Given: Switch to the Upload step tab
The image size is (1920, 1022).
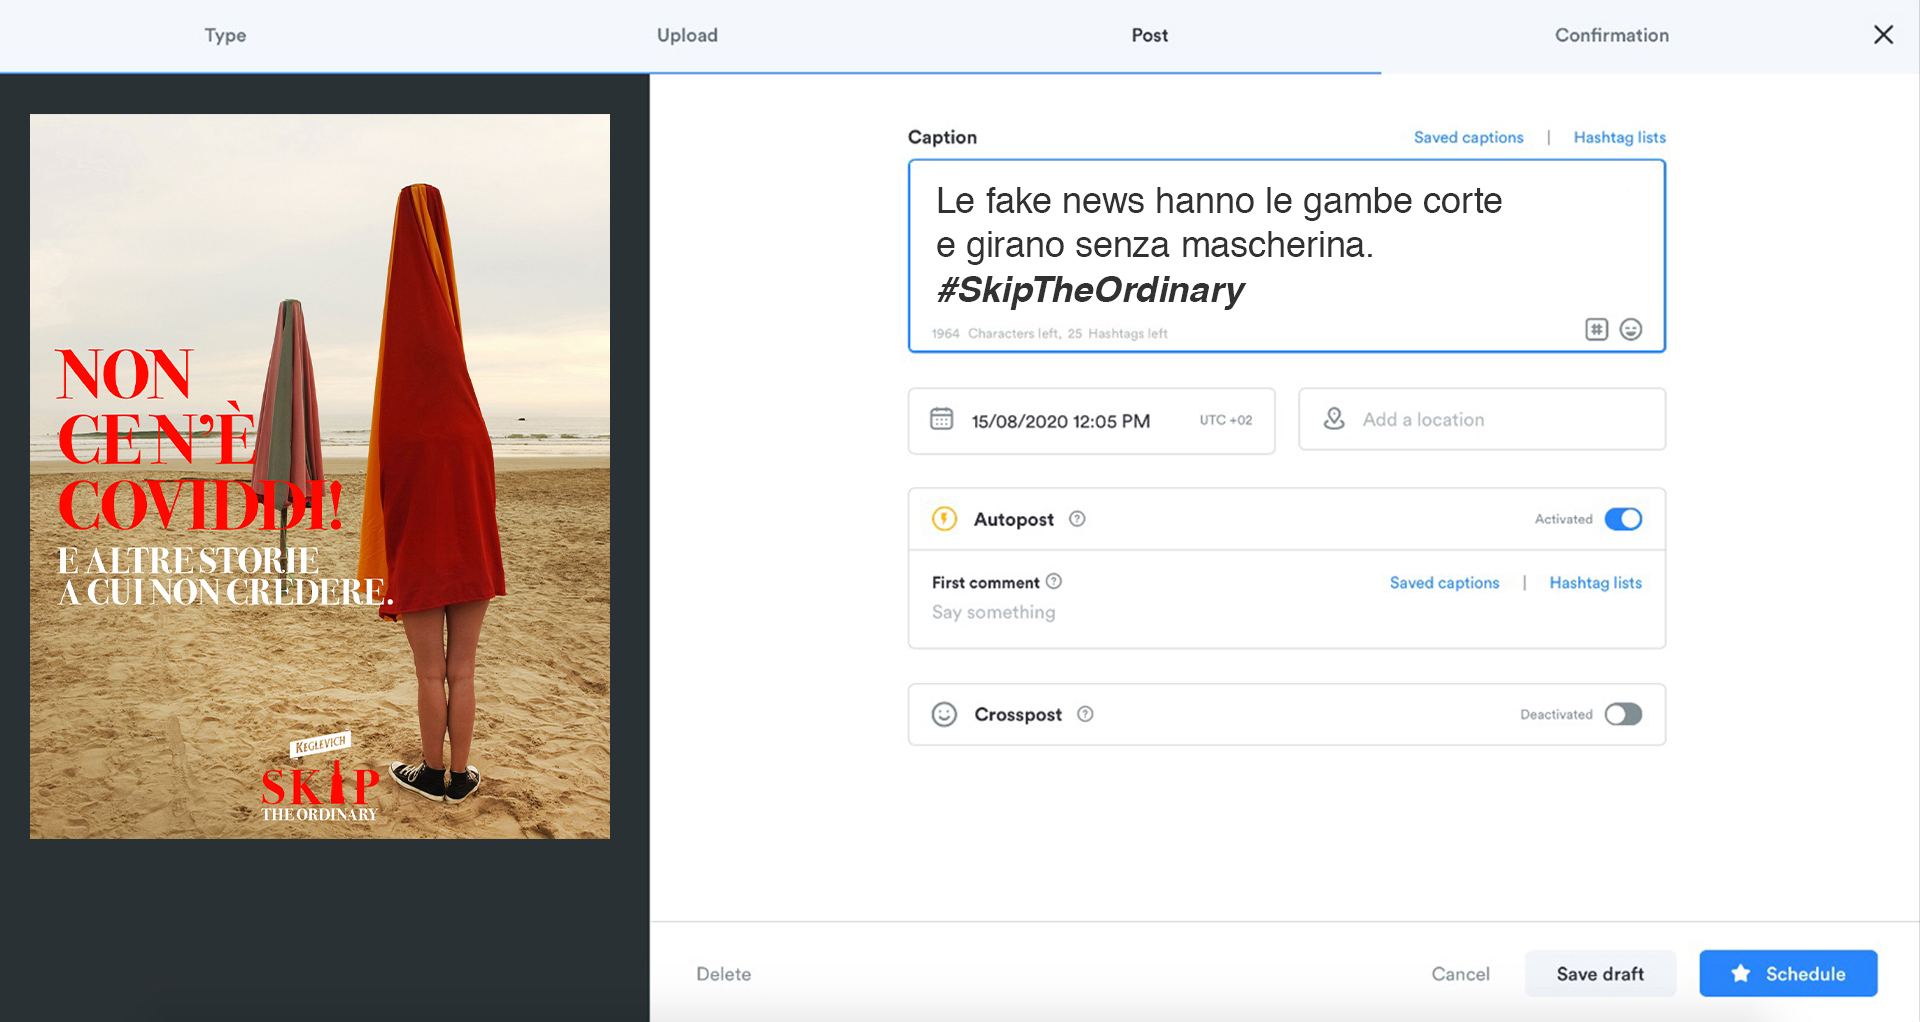Looking at the screenshot, I should [x=687, y=35].
